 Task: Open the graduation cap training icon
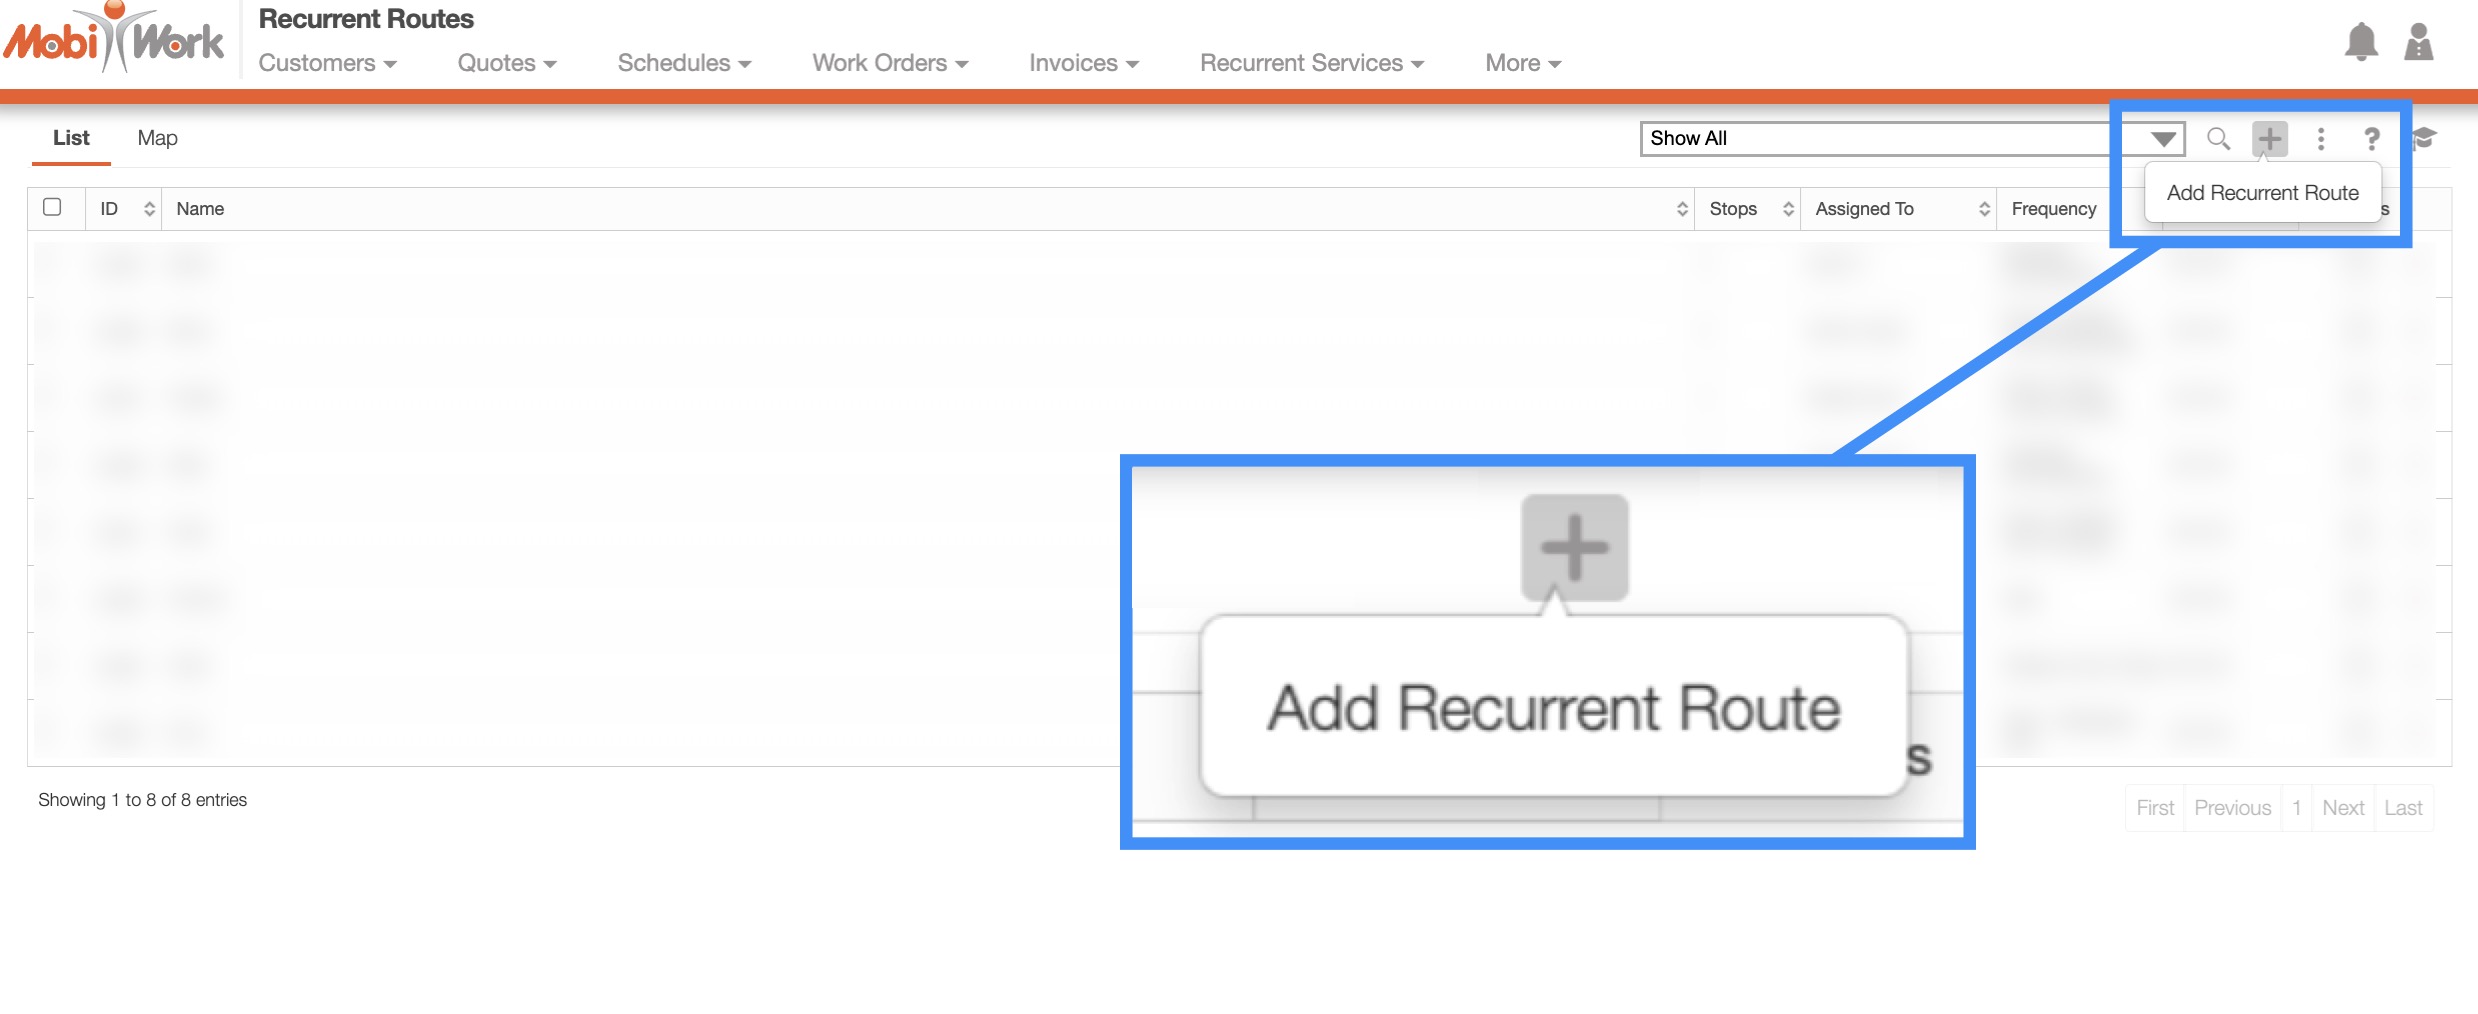(2424, 139)
